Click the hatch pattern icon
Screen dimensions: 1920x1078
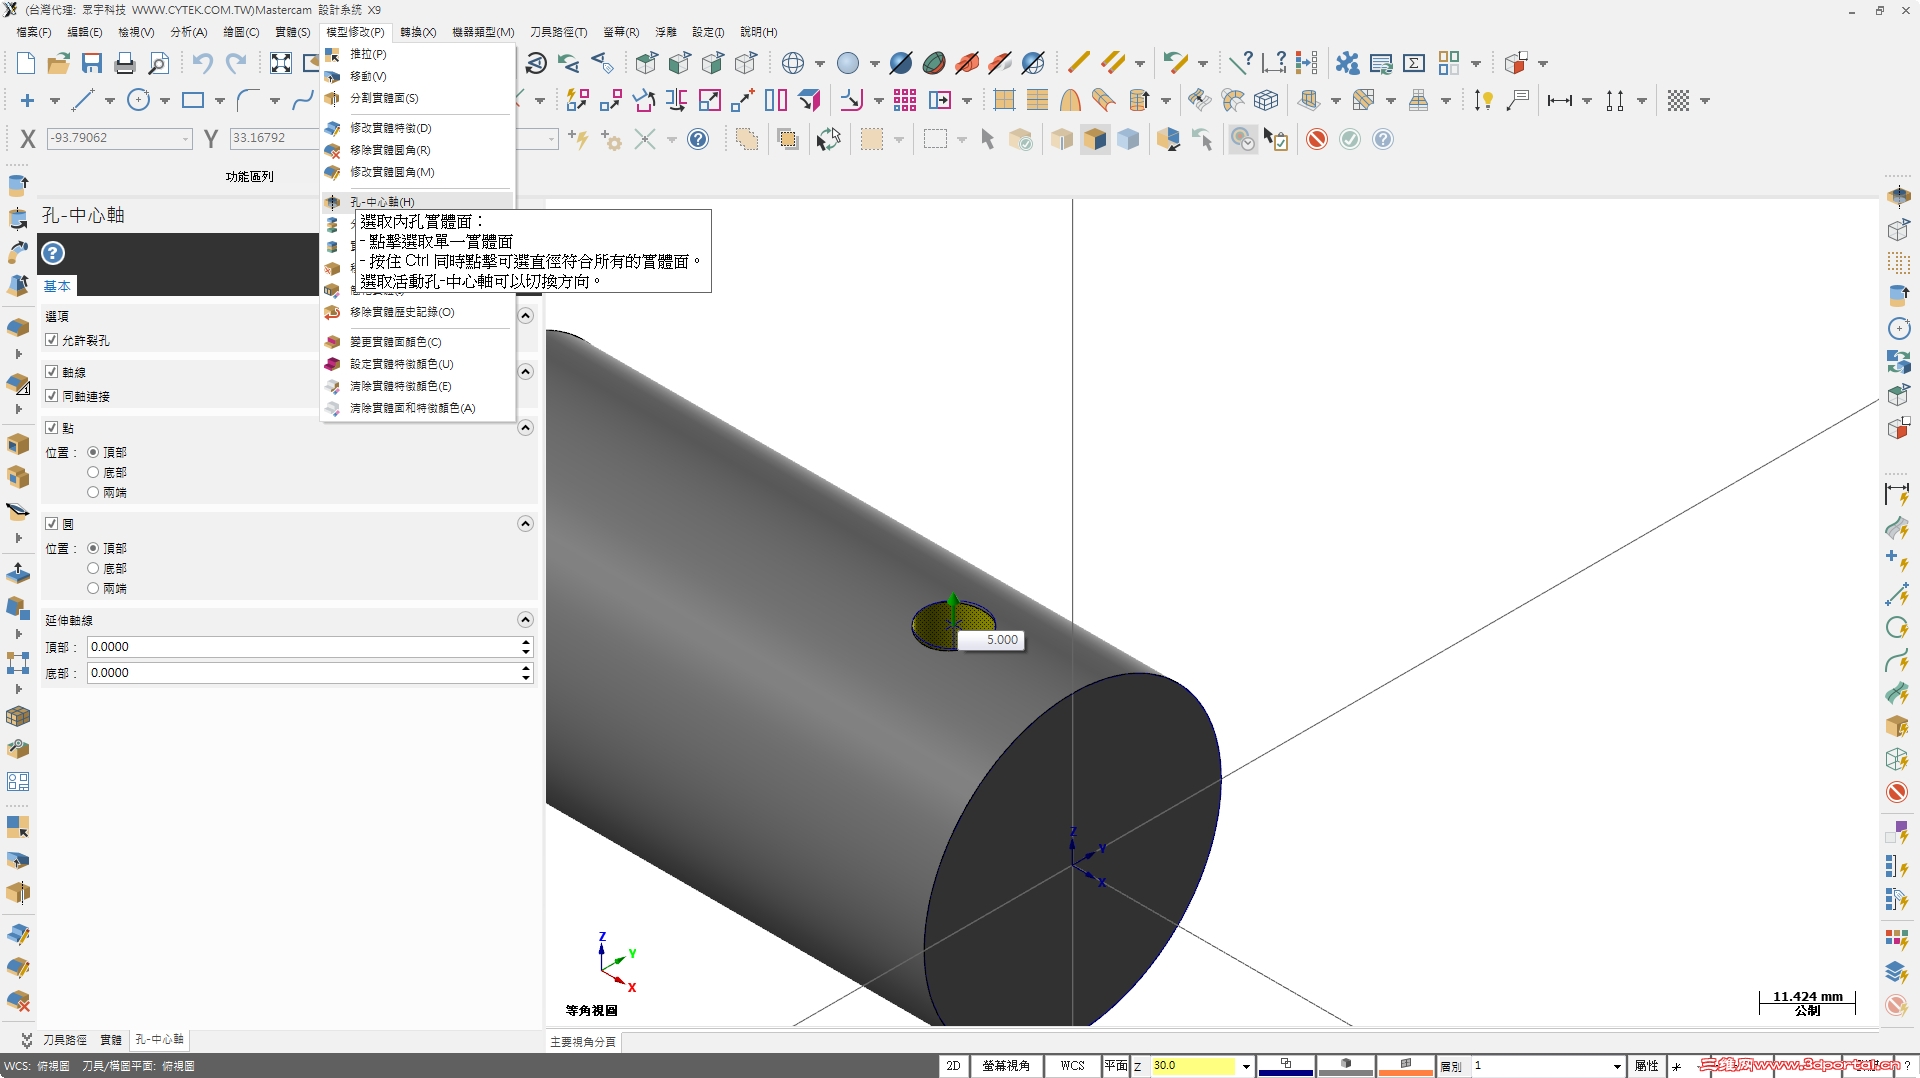(1678, 100)
